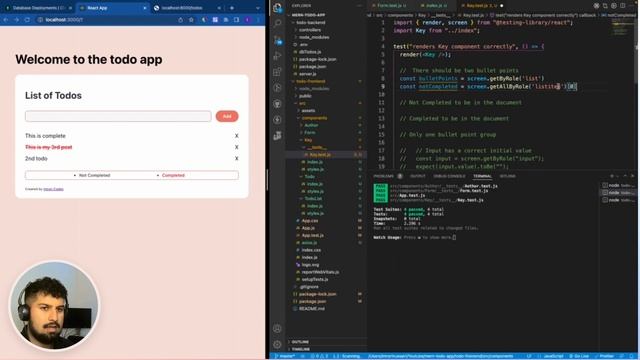Open Source Control view in activity bar
This screenshot has width=640, height=360.
278,40
